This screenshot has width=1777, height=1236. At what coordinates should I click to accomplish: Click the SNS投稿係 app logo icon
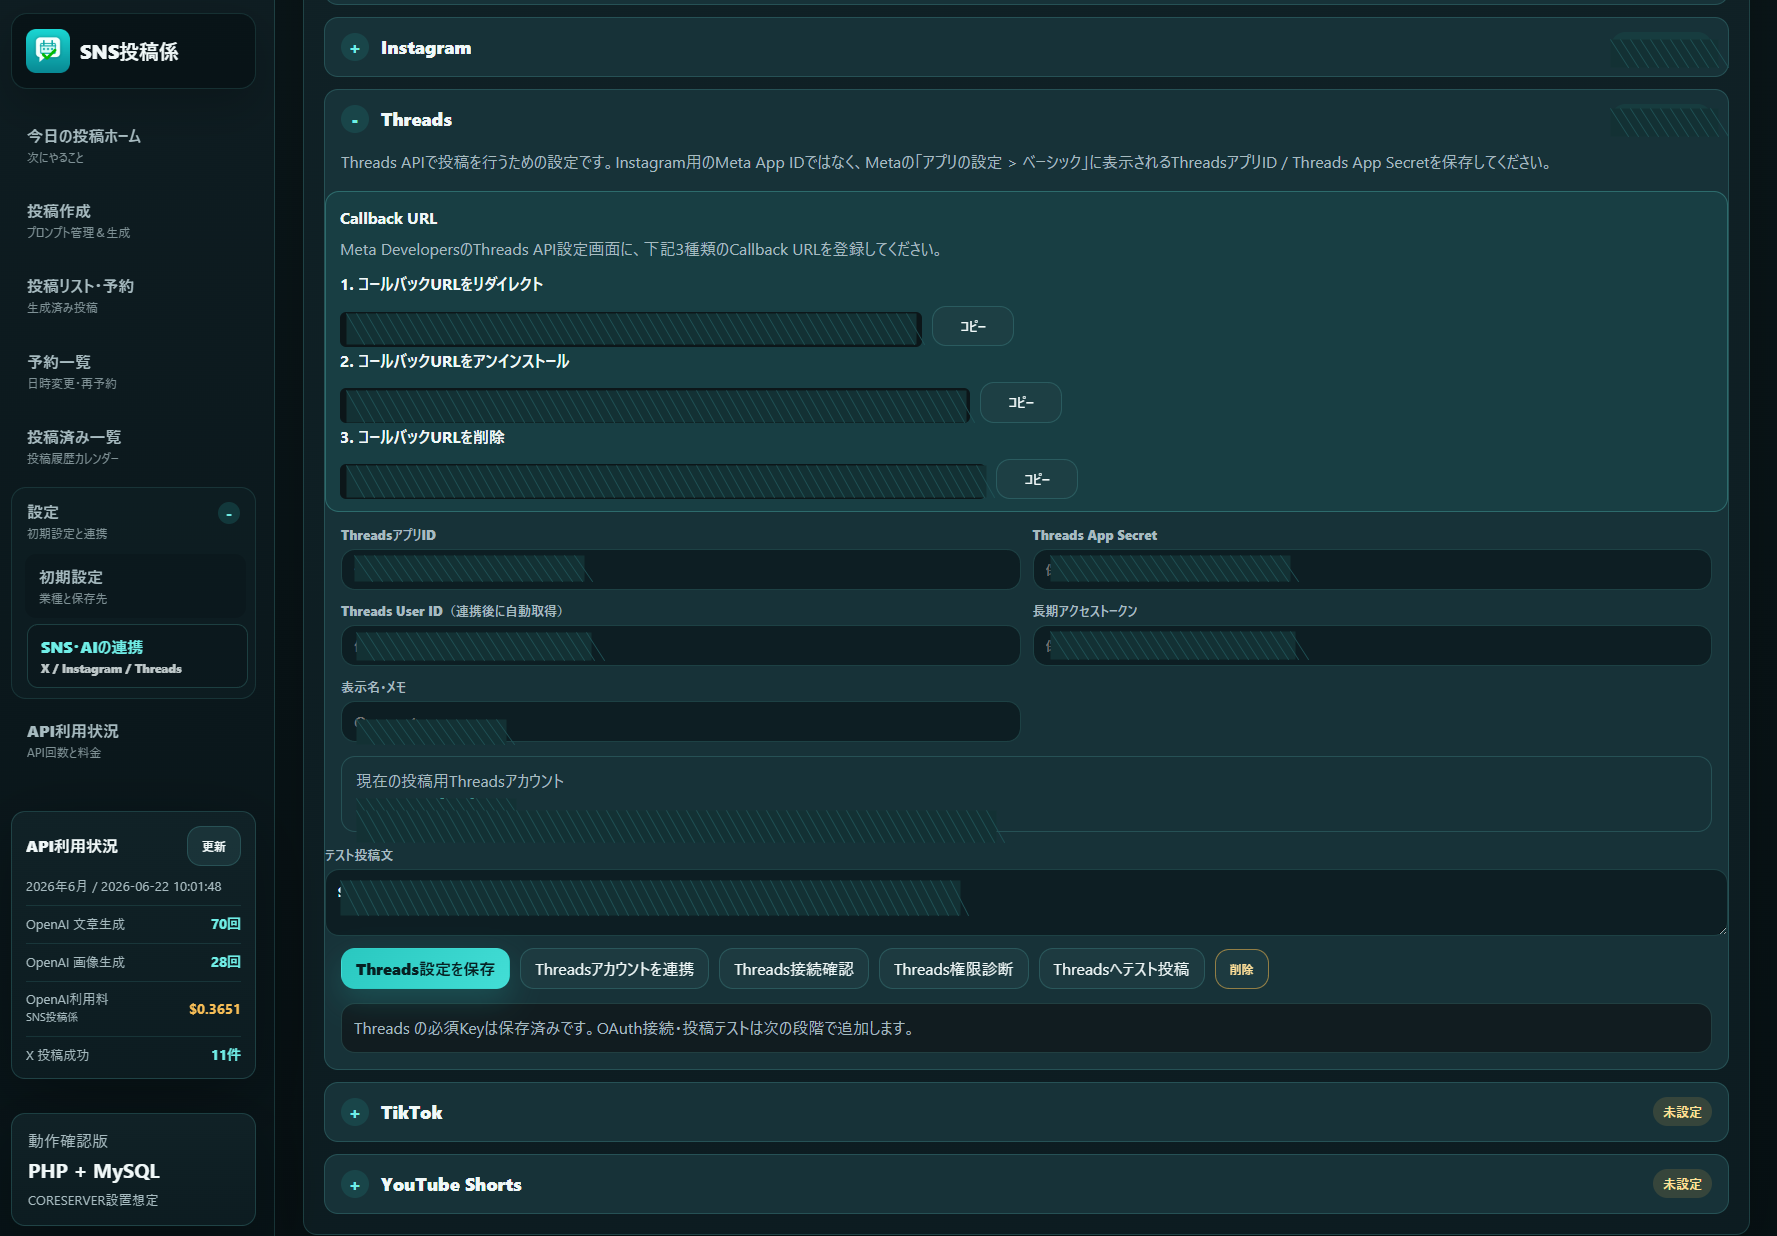tap(48, 51)
